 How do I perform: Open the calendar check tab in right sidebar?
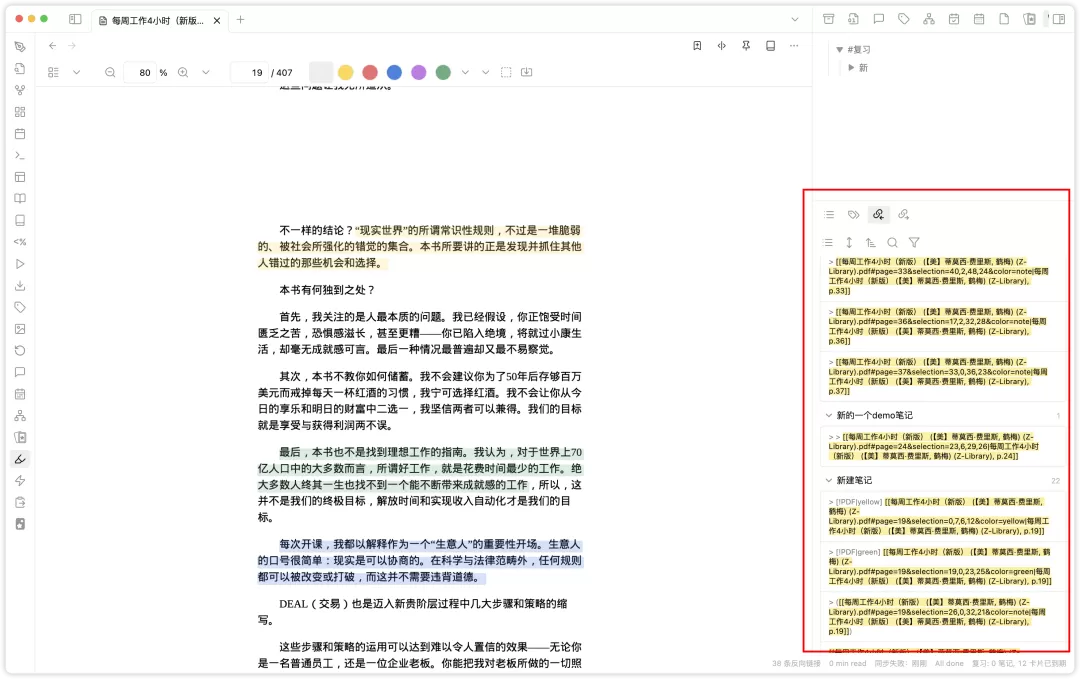pyautogui.click(x=954, y=19)
